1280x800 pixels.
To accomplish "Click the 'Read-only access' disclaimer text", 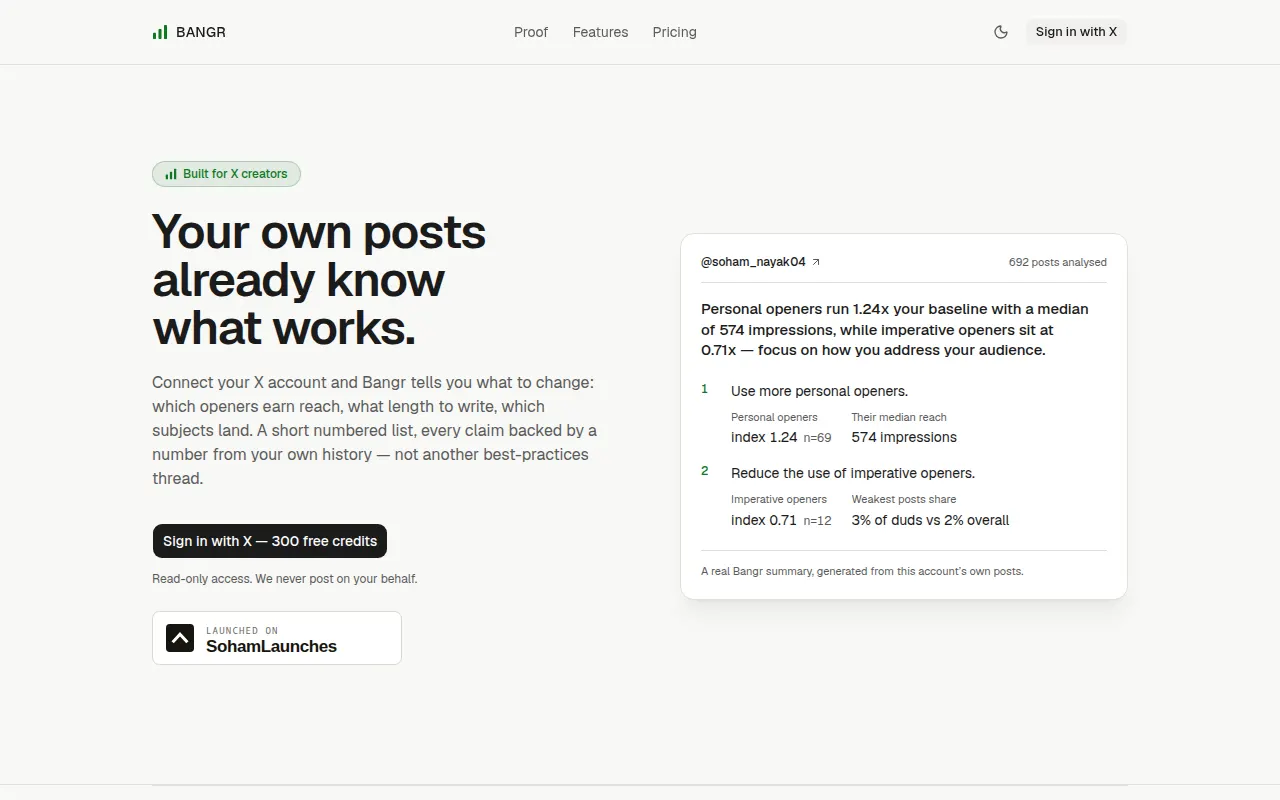I will [285, 579].
